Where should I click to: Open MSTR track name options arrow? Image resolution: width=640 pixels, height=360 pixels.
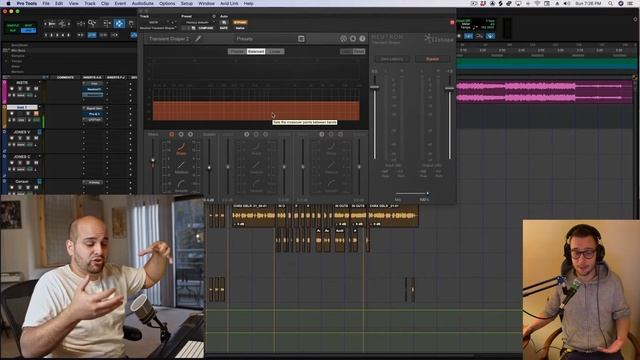(40, 82)
